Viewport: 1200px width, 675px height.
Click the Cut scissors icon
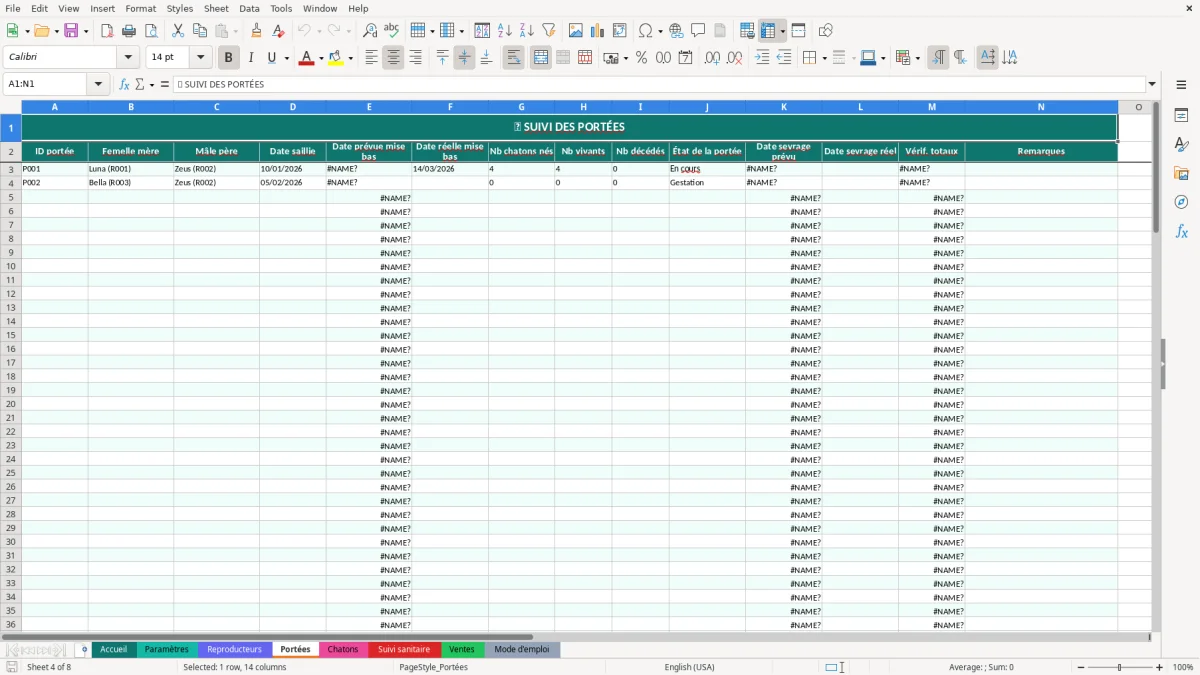click(x=178, y=31)
